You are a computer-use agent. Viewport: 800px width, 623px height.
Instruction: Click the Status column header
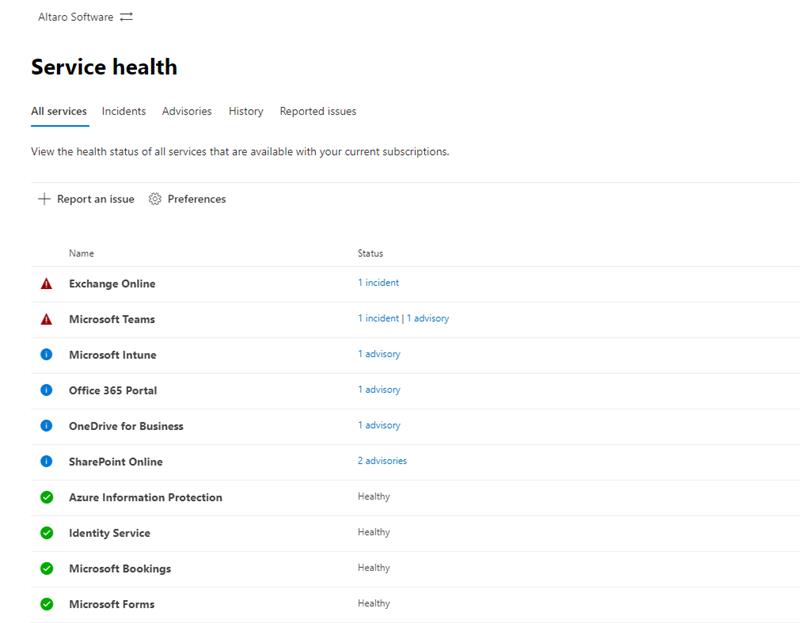click(370, 253)
